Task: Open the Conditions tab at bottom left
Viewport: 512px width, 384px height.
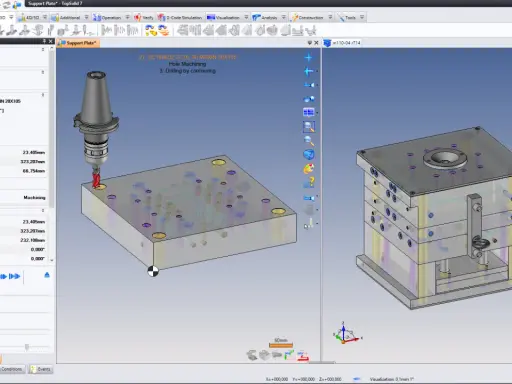Action: (12, 369)
